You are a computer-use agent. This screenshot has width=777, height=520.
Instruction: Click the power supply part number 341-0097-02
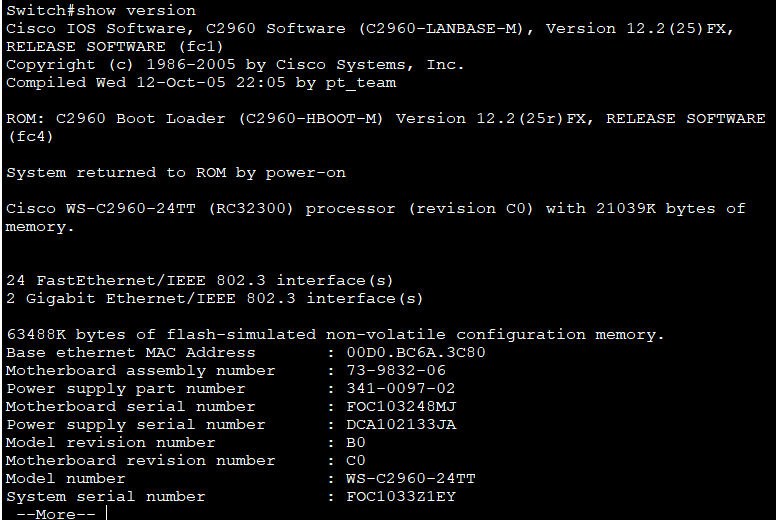400,388
